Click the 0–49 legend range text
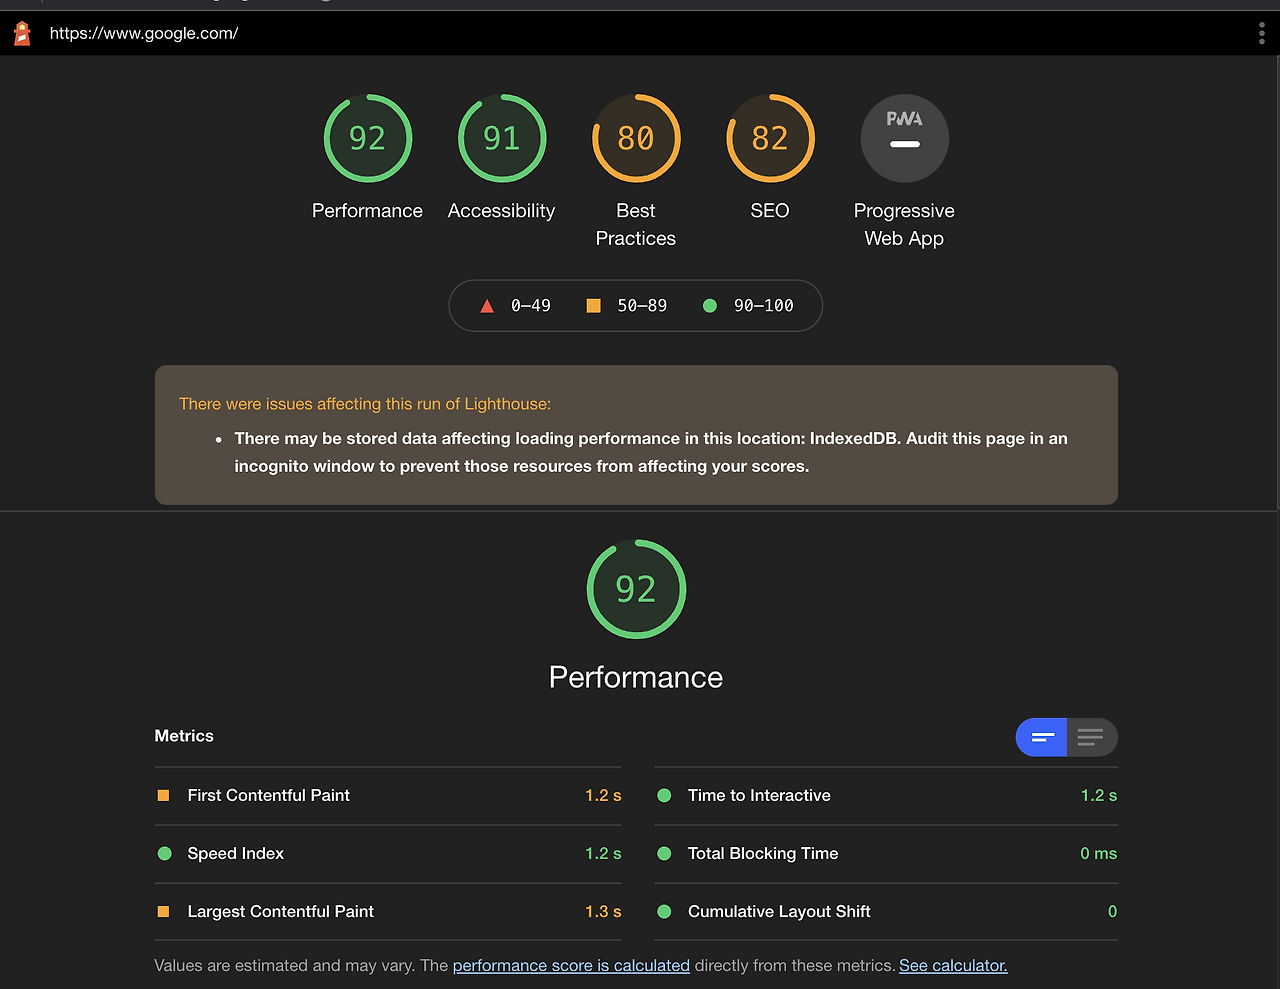 tap(530, 306)
